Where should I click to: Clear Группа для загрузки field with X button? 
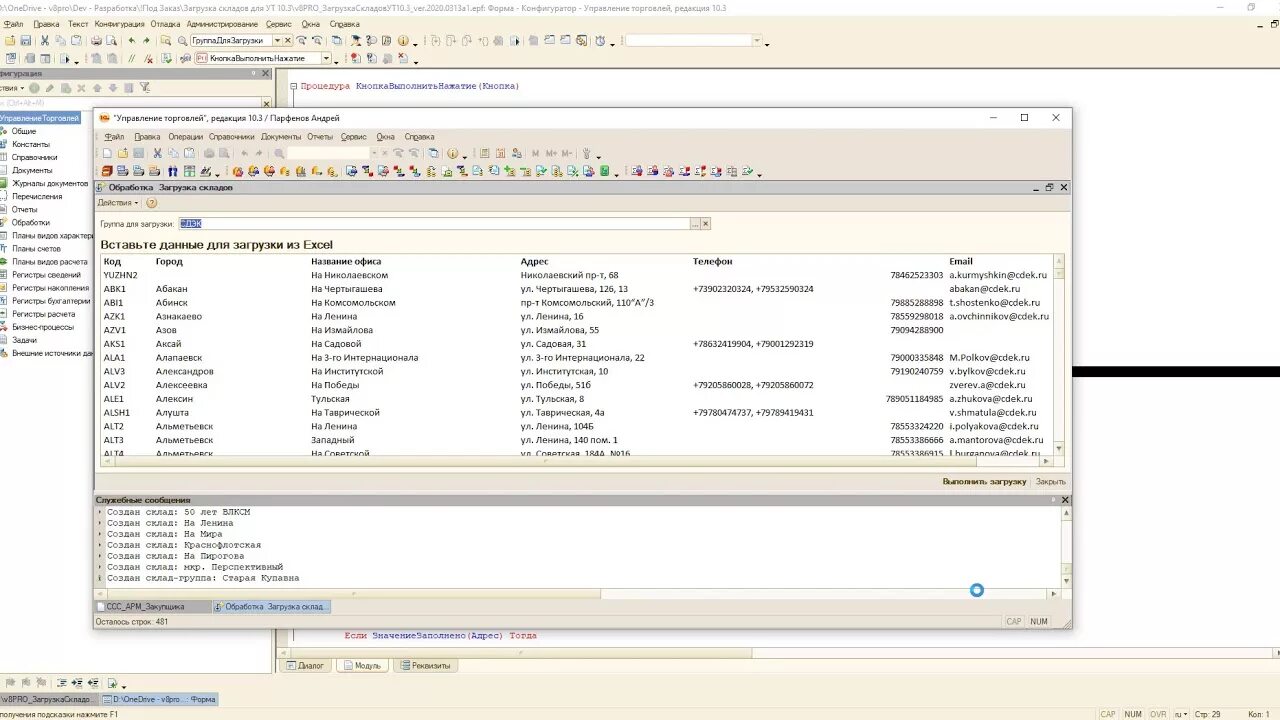(x=705, y=224)
